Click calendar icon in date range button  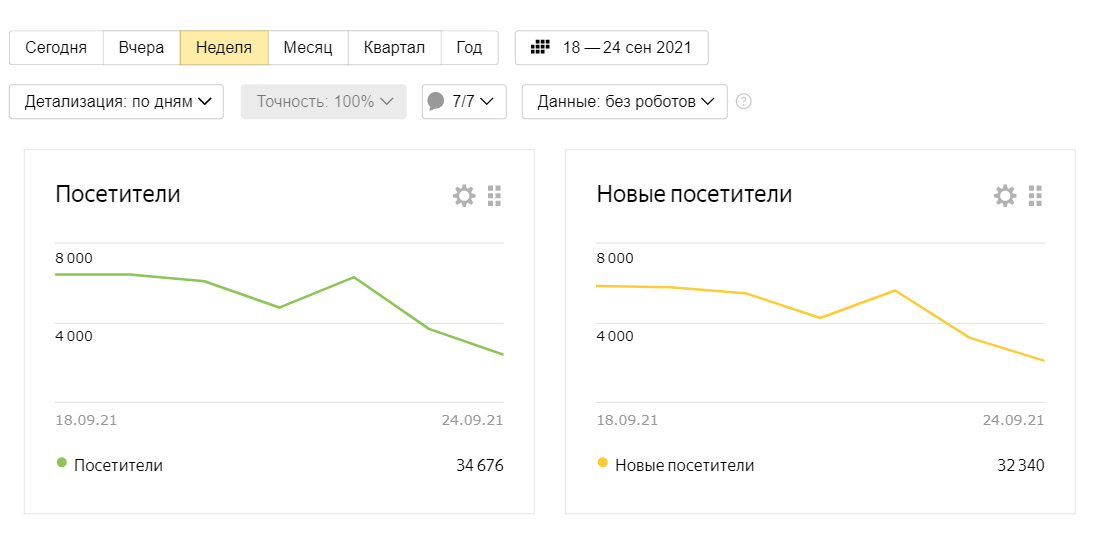541,48
